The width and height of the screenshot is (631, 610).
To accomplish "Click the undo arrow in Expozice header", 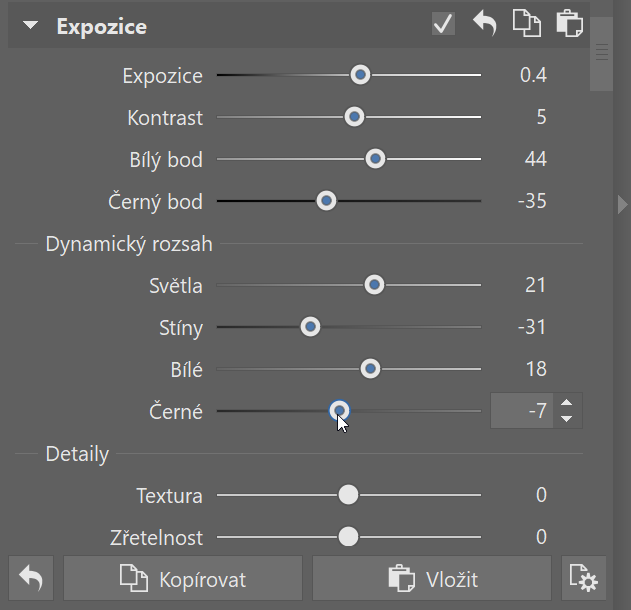I will coord(485,23).
